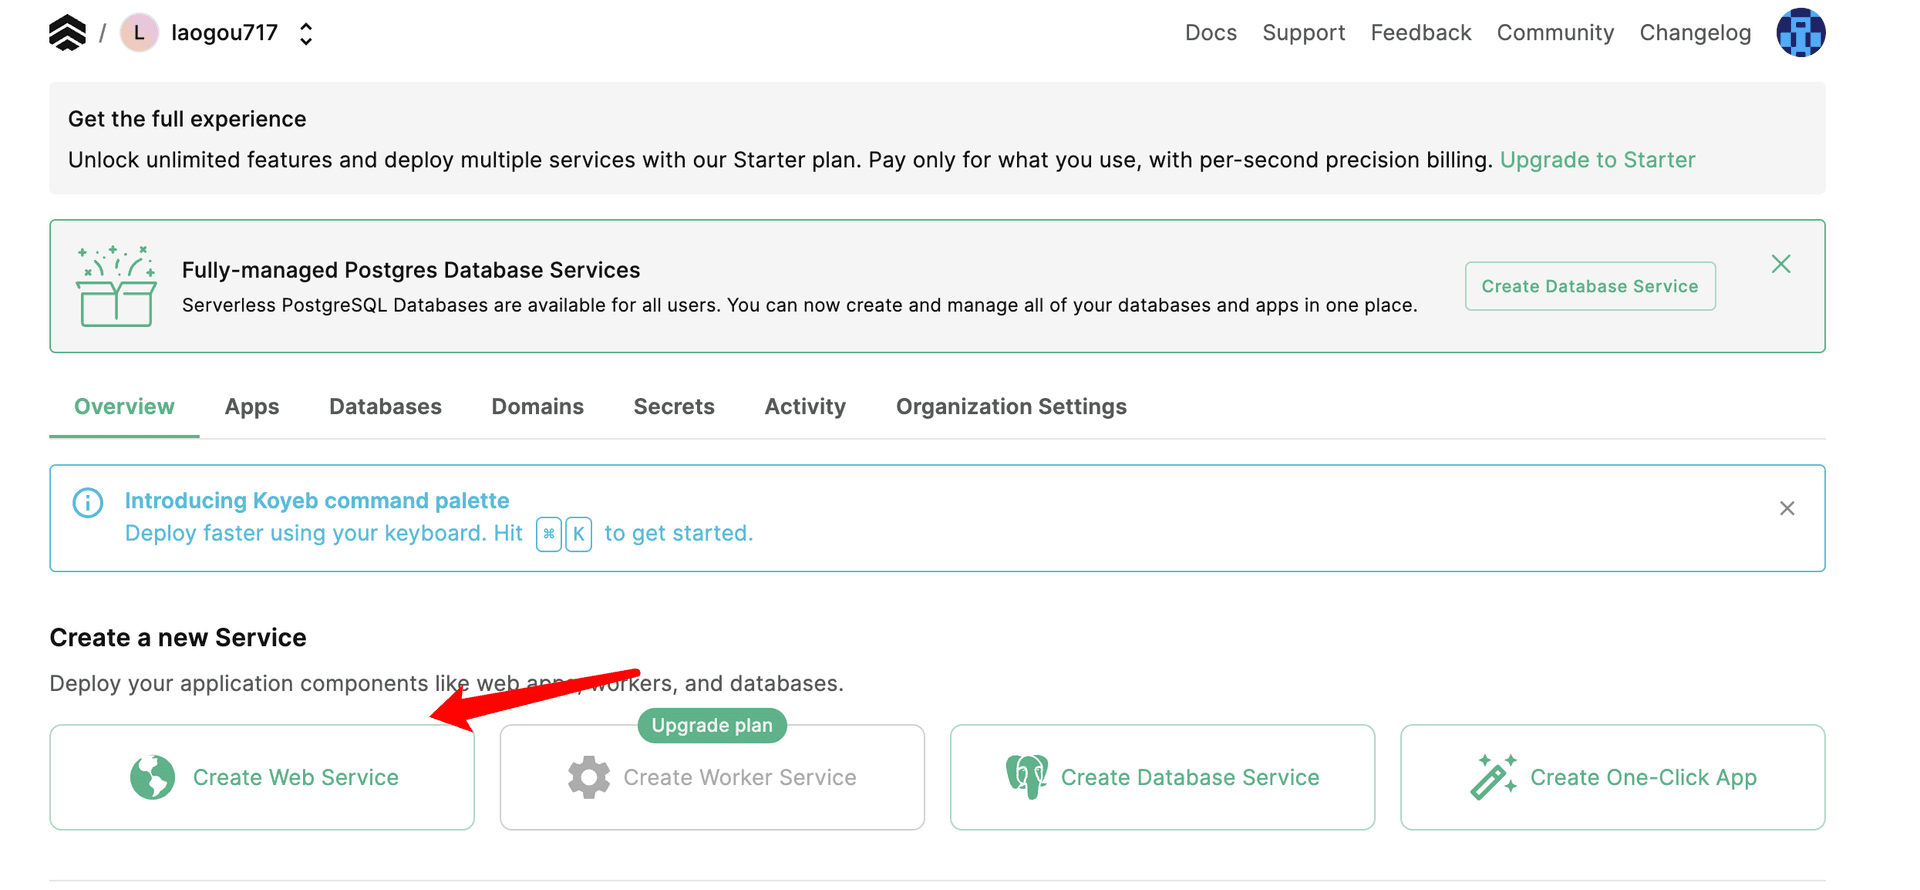Expand the organization switcher chevron

pos(306,34)
